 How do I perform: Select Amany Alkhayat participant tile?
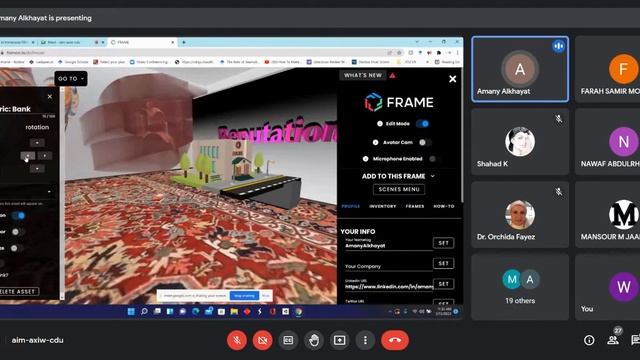[x=520, y=69]
